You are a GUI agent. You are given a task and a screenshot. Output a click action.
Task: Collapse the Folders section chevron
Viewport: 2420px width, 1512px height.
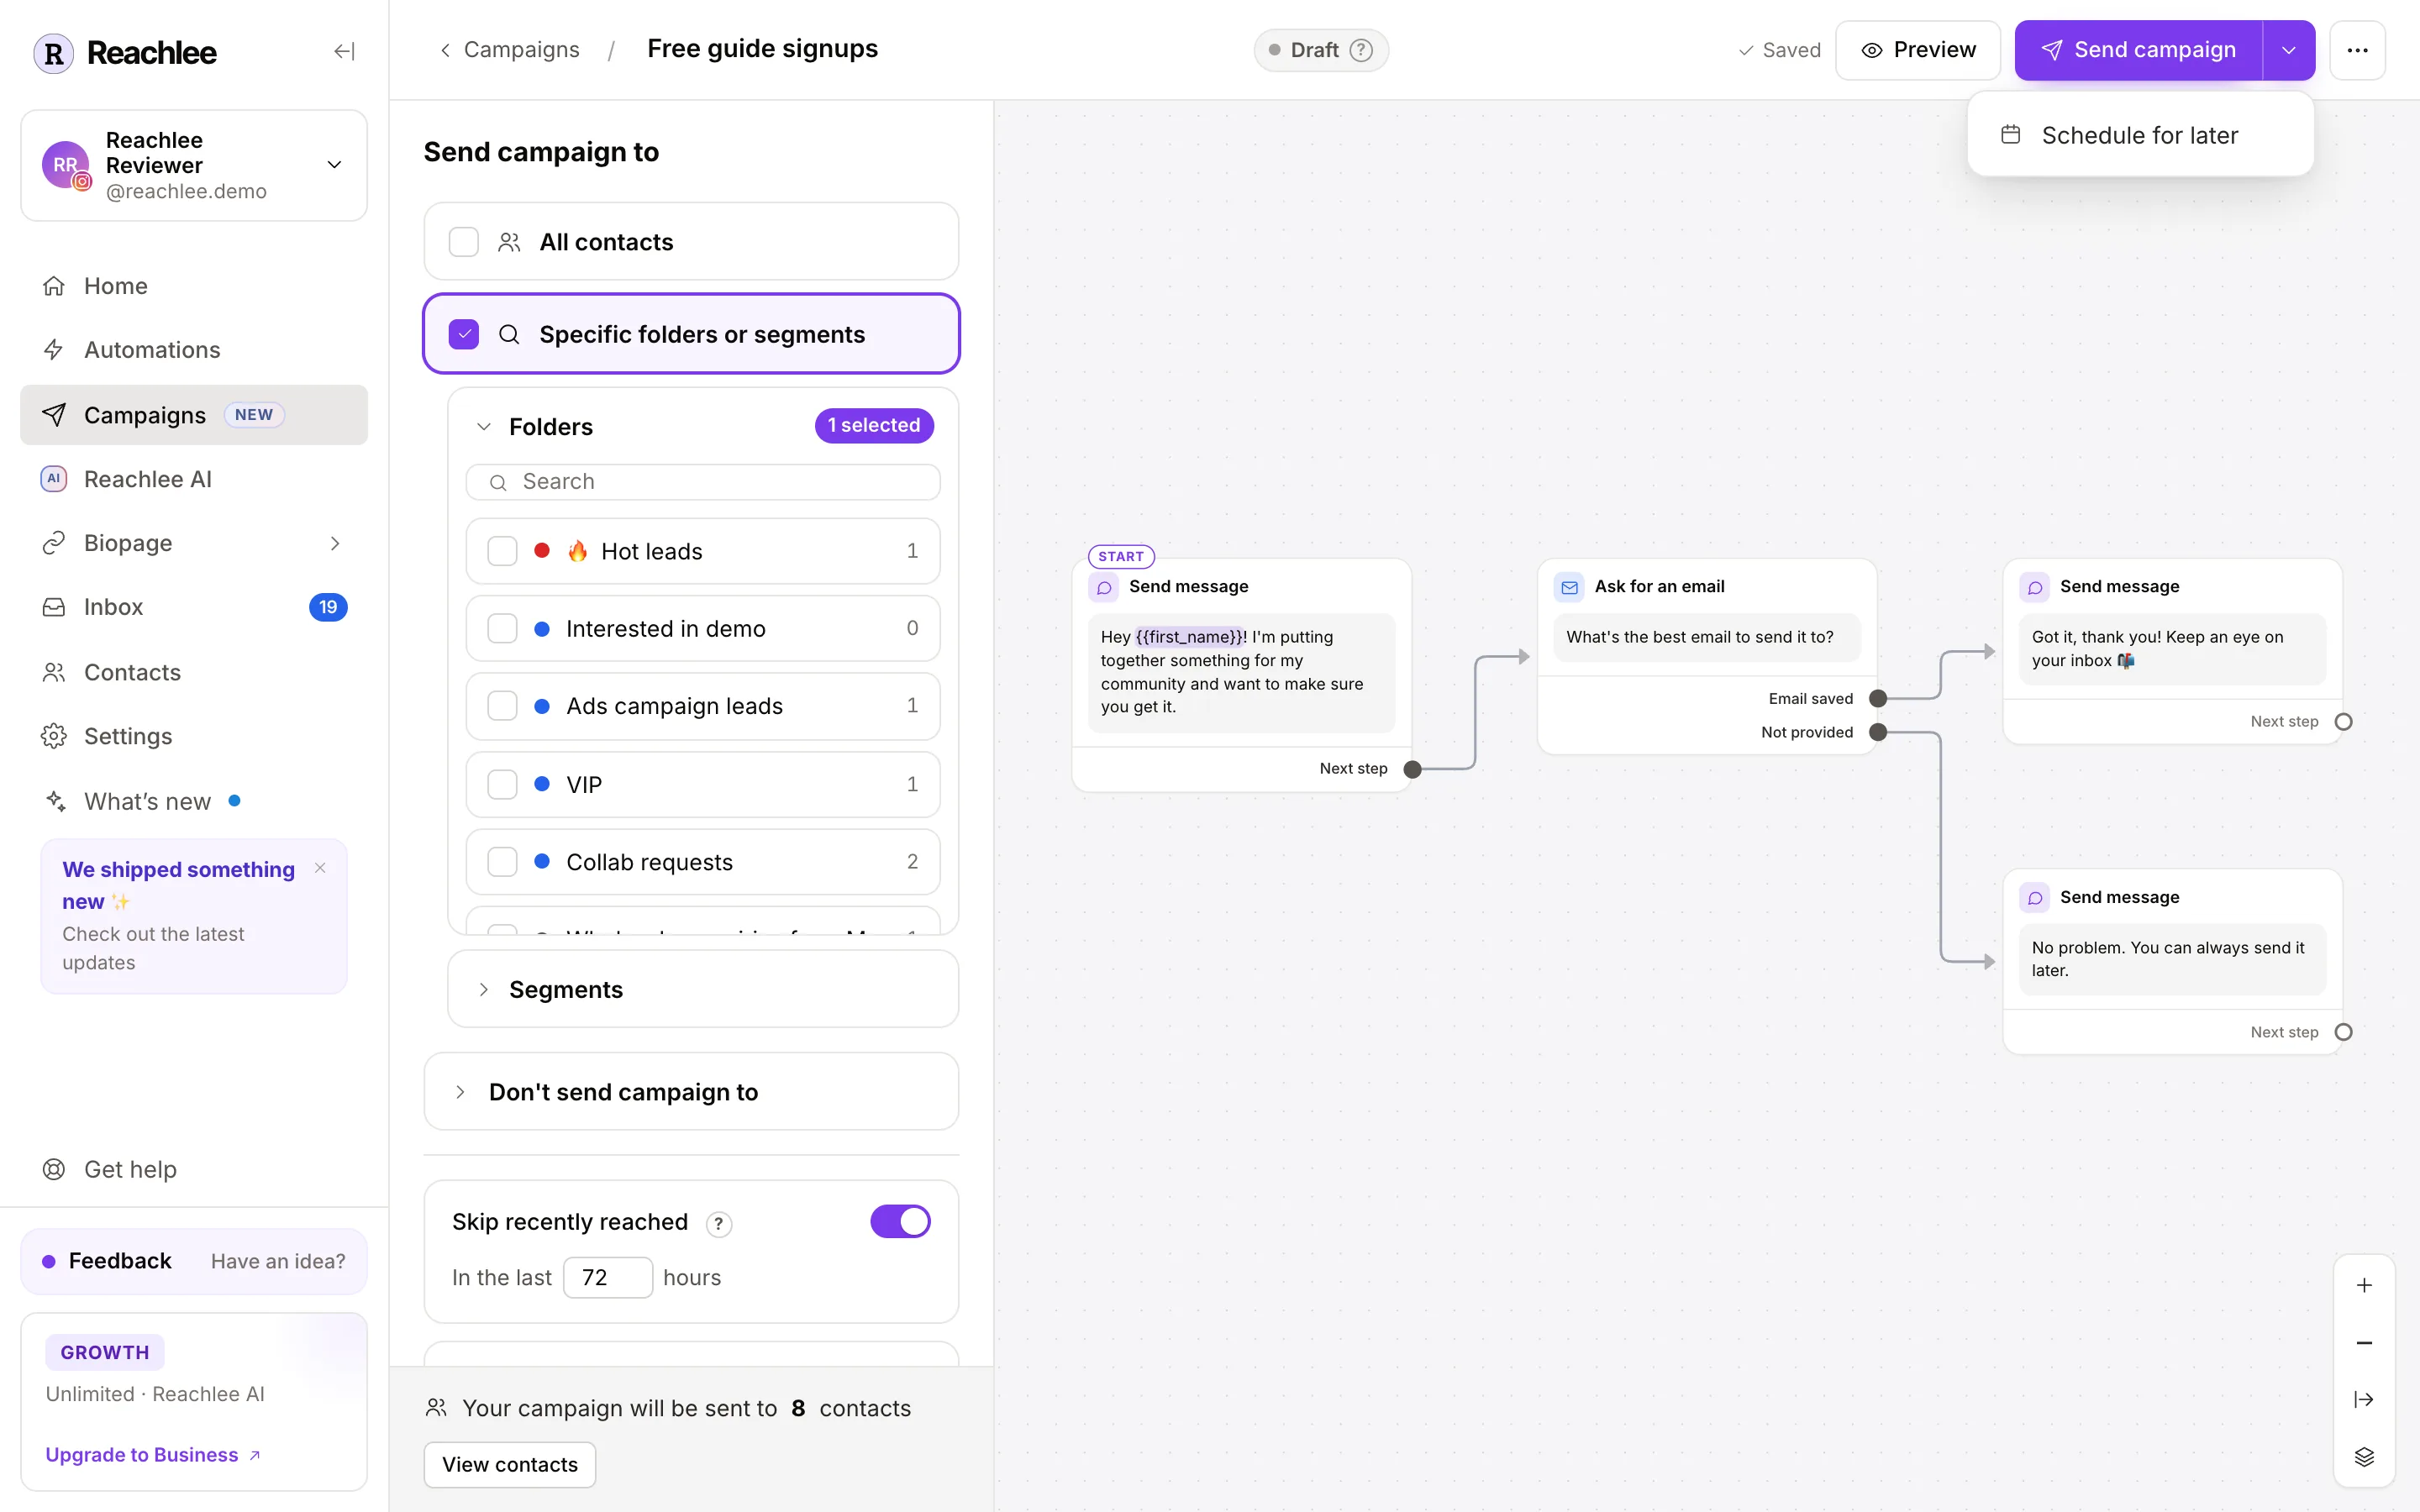tap(484, 427)
